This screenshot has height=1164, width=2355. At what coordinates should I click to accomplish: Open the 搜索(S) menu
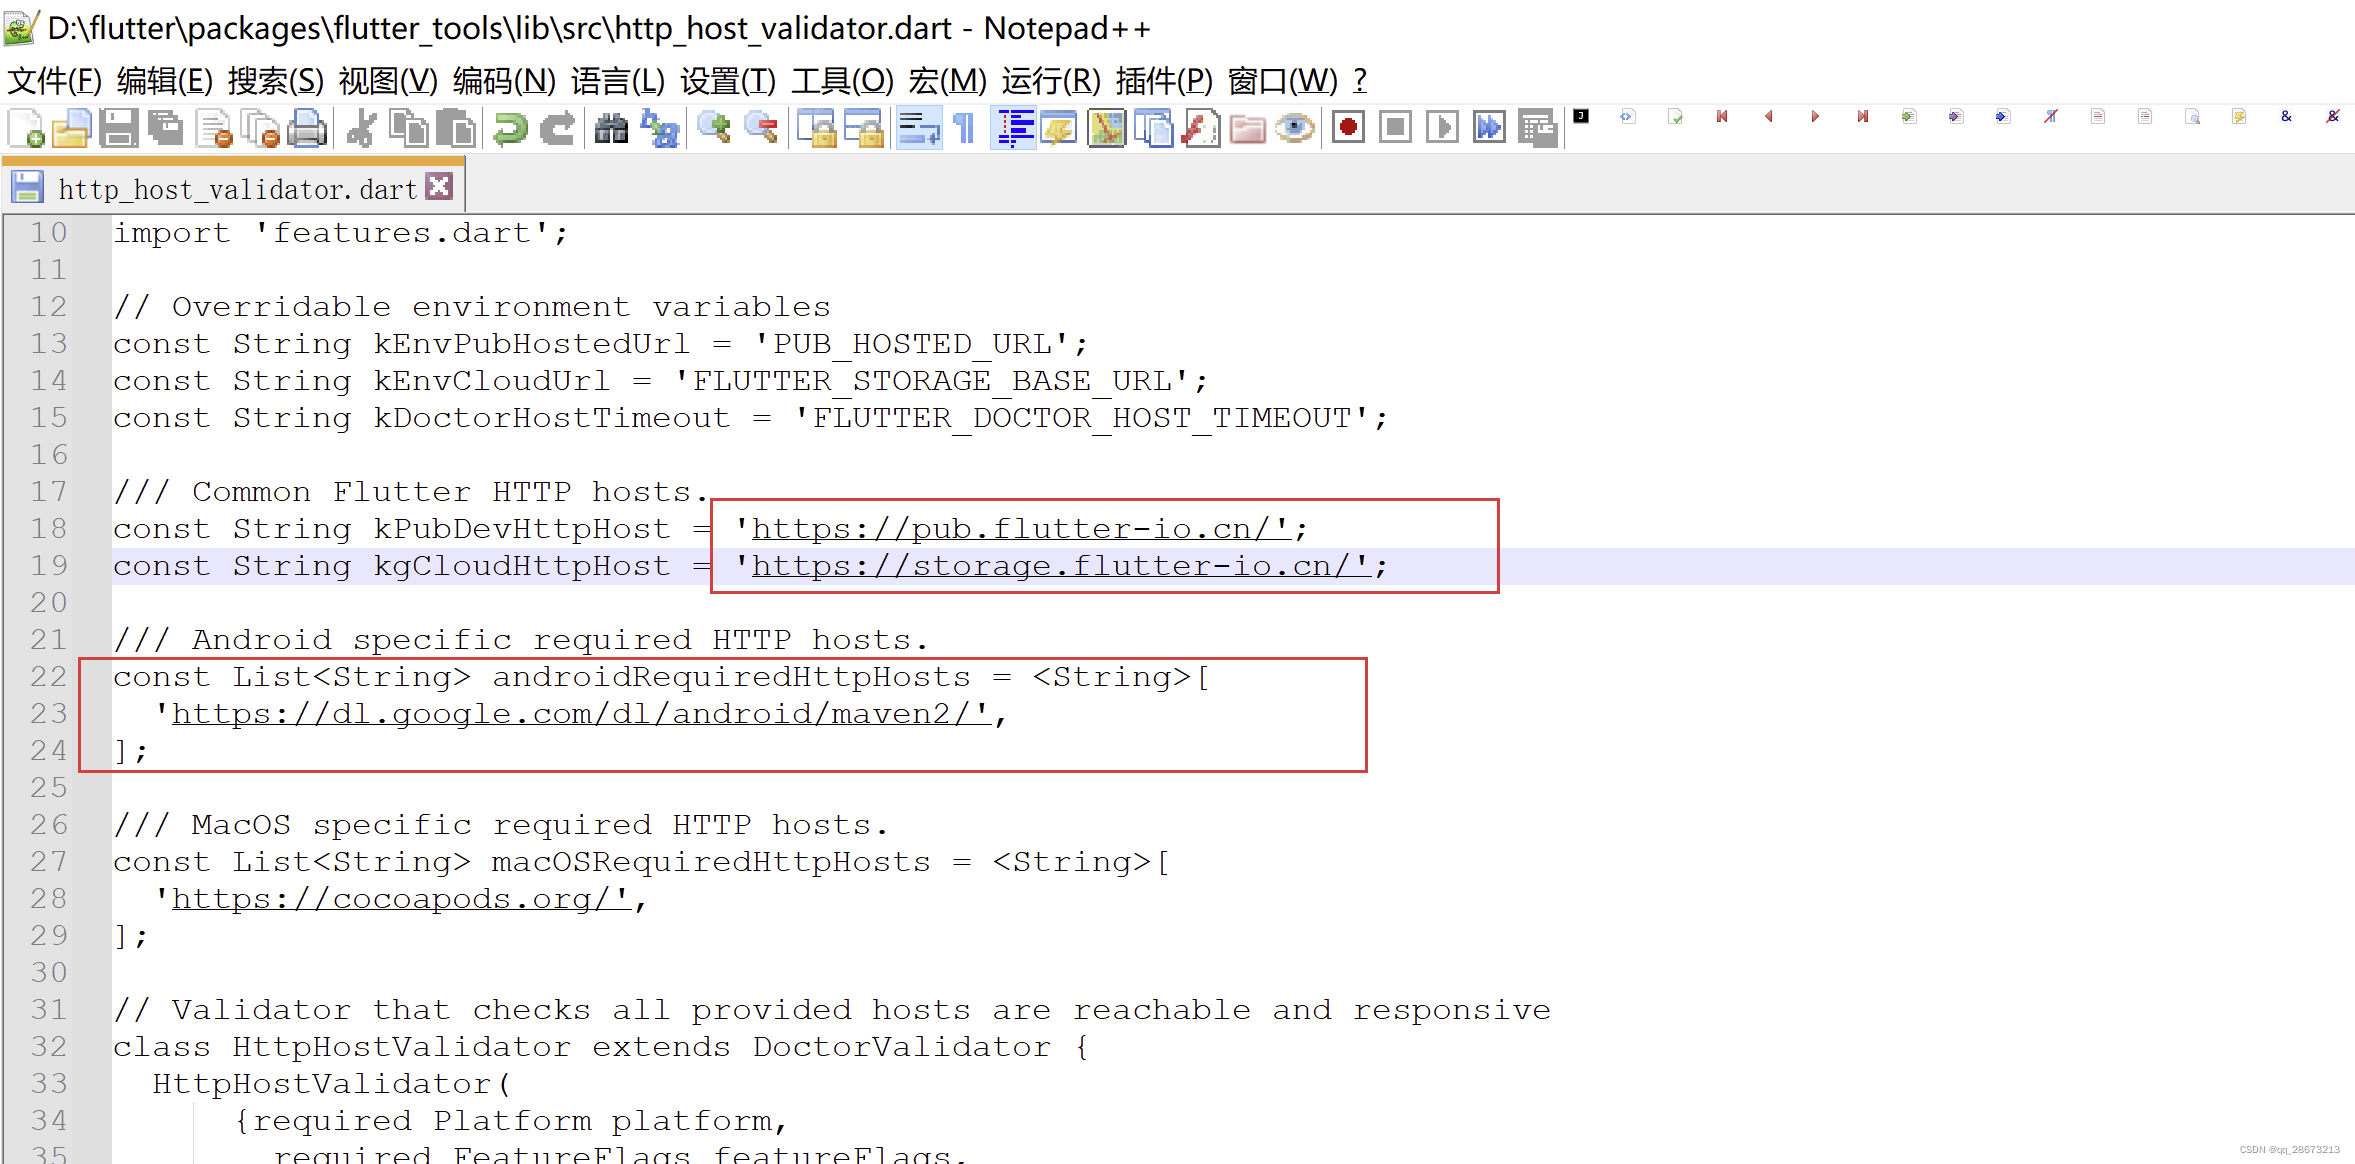[x=275, y=80]
